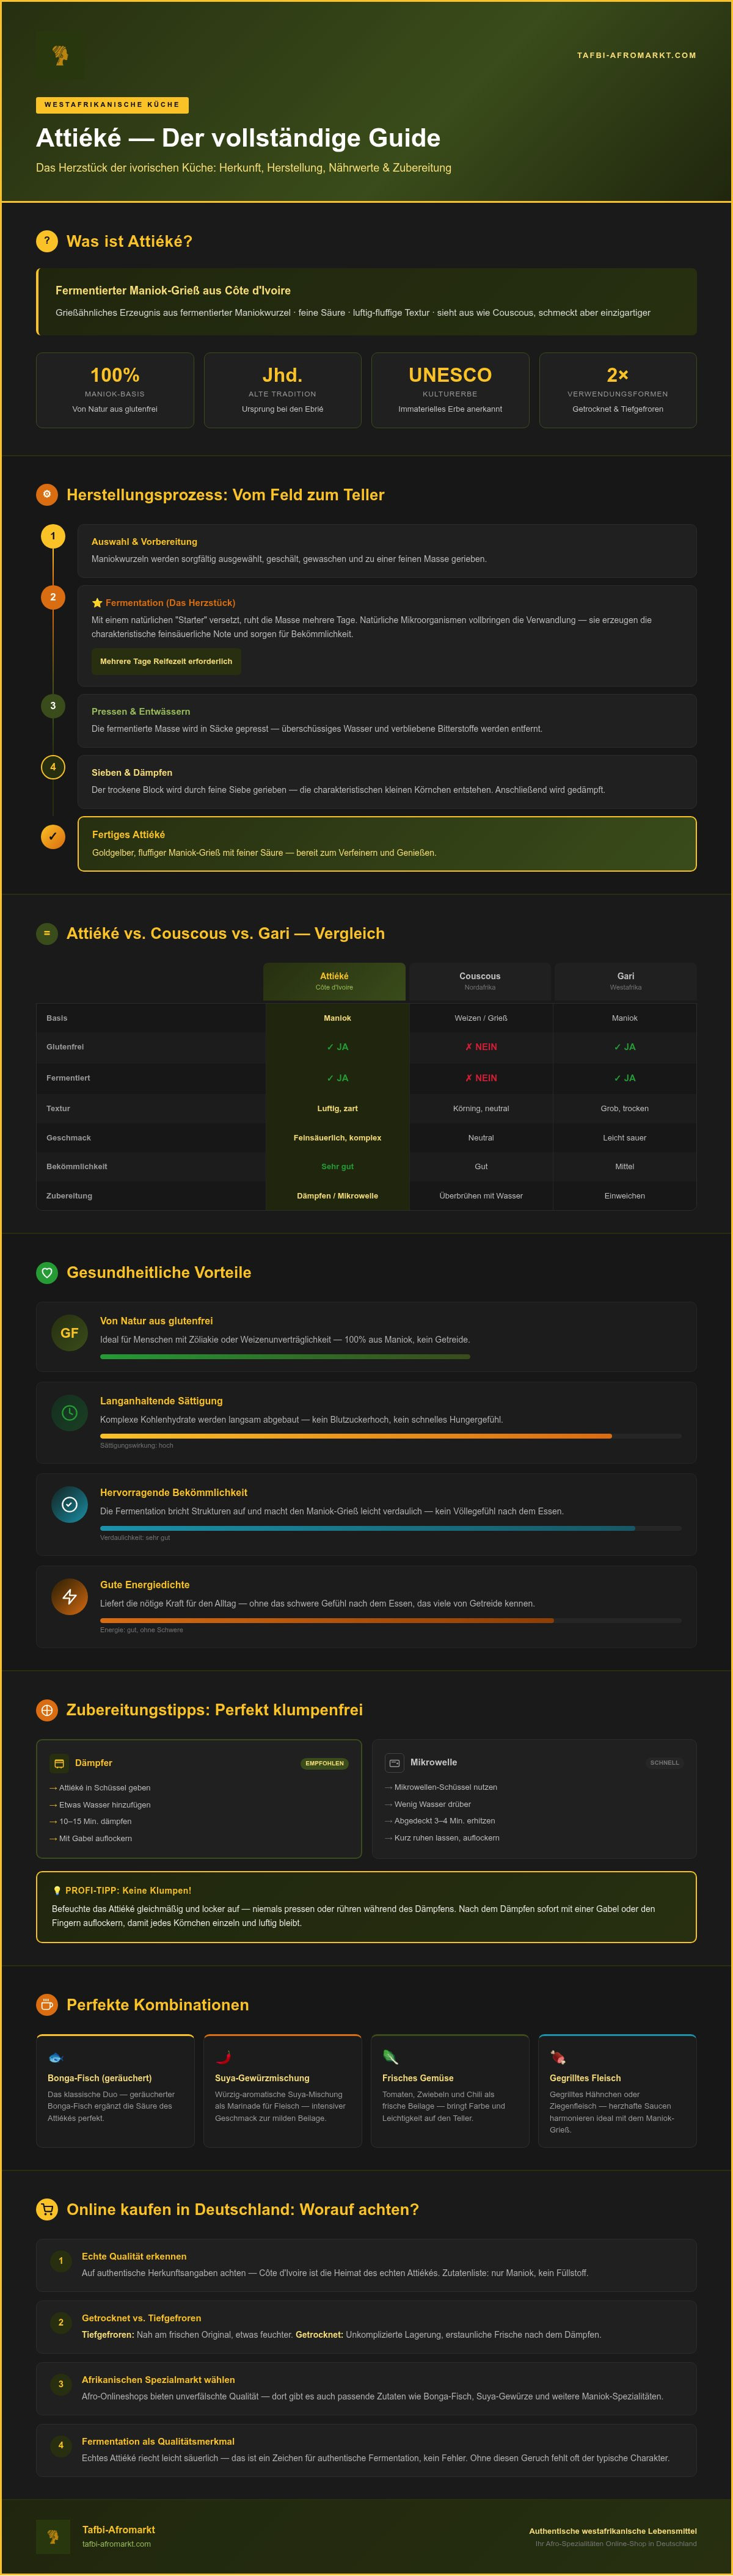The image size is (733, 2576).
Task: Click the lightbulb icon in the Profi-Tipp box
Action: point(57,1890)
